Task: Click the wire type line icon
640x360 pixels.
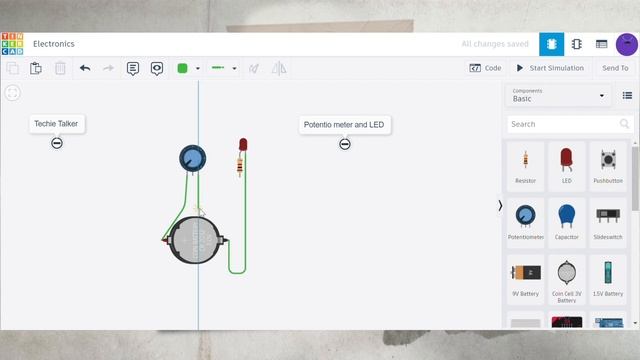Action: 218,68
